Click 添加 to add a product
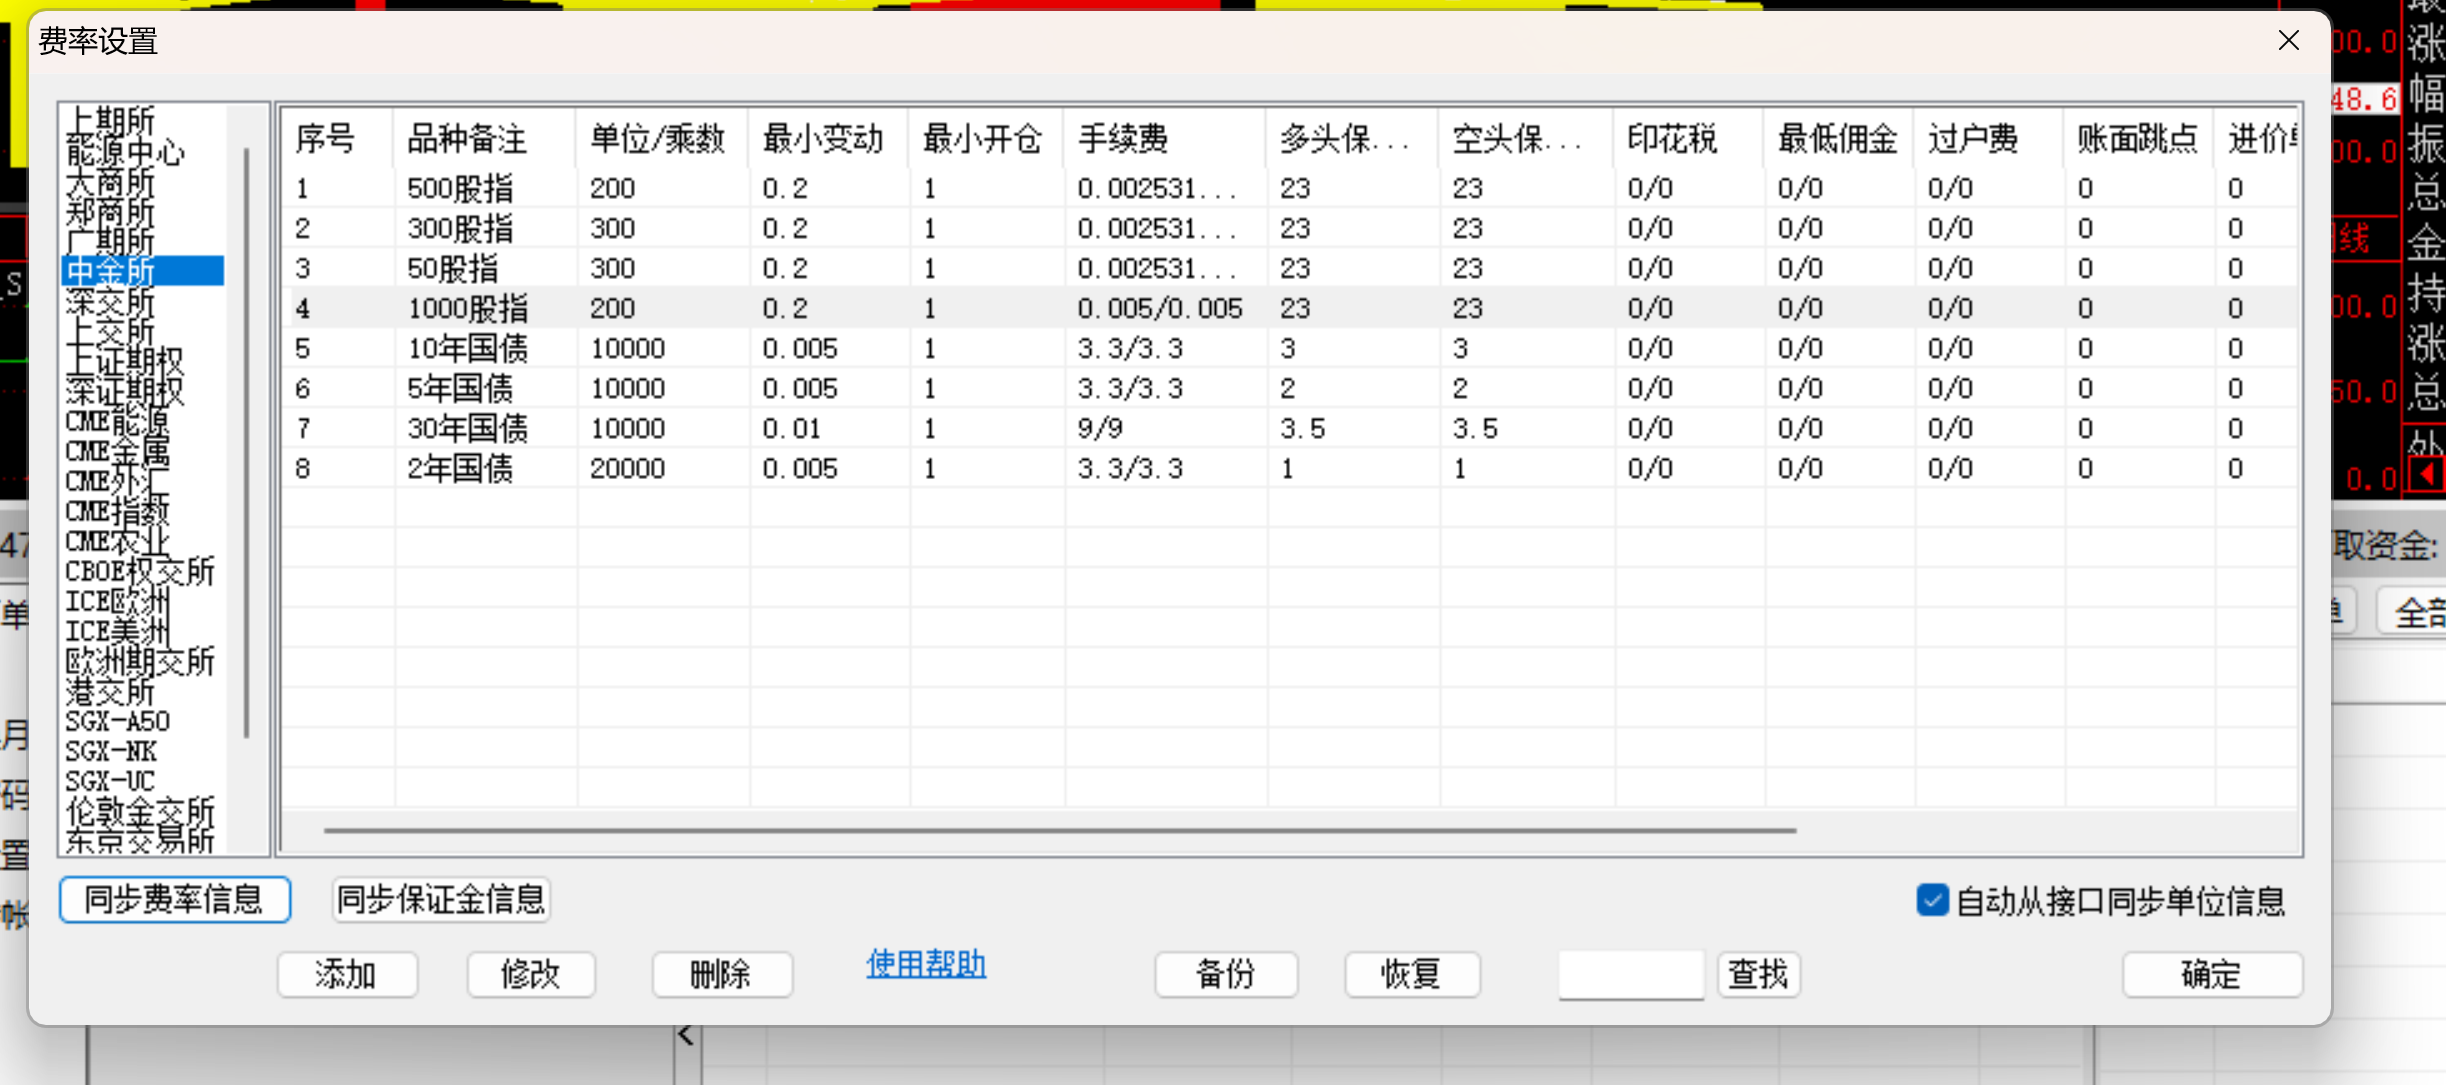 click(347, 974)
